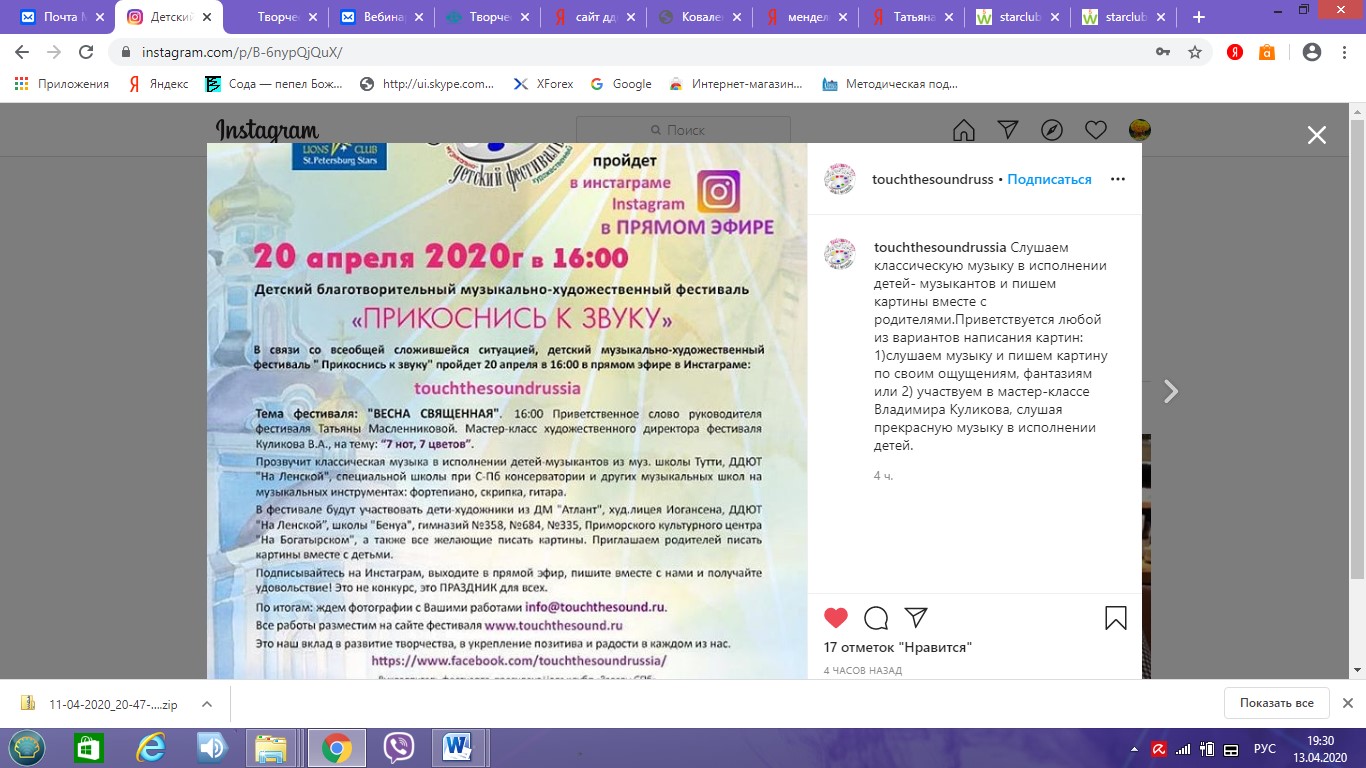This screenshot has height=768, width=1366.
Task: Switch to the сайт дд tab
Action: [599, 17]
